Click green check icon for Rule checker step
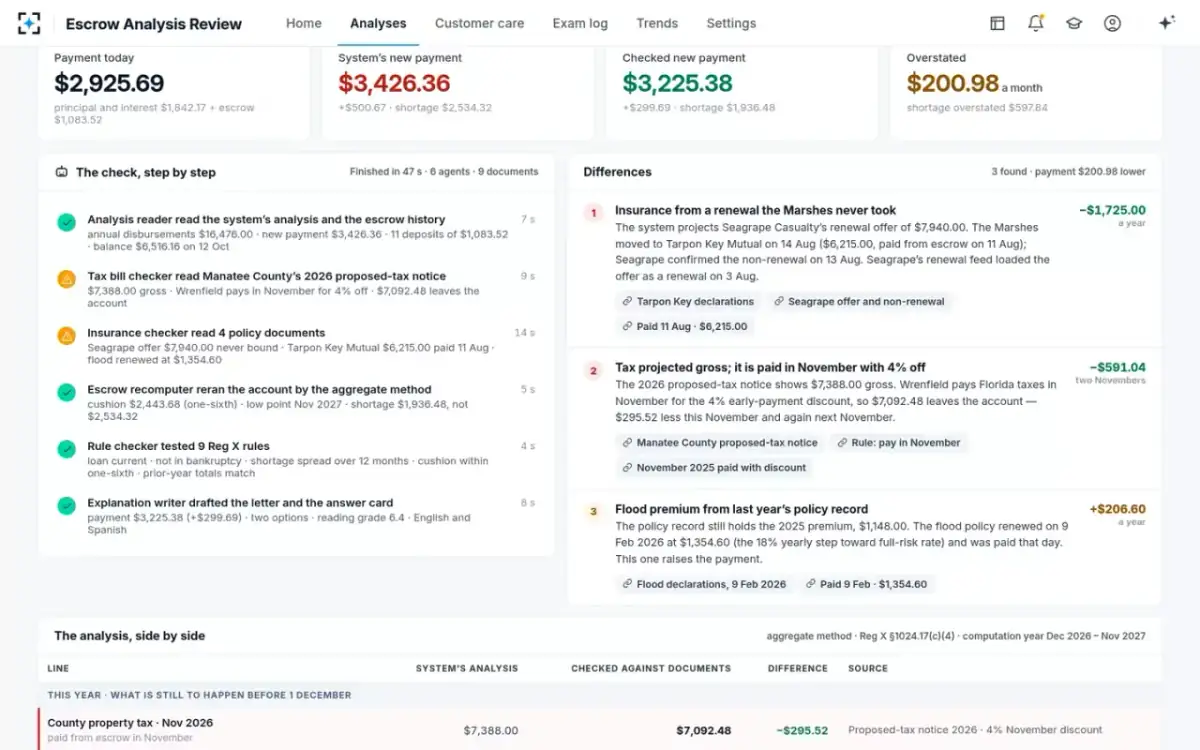 [x=66, y=449]
